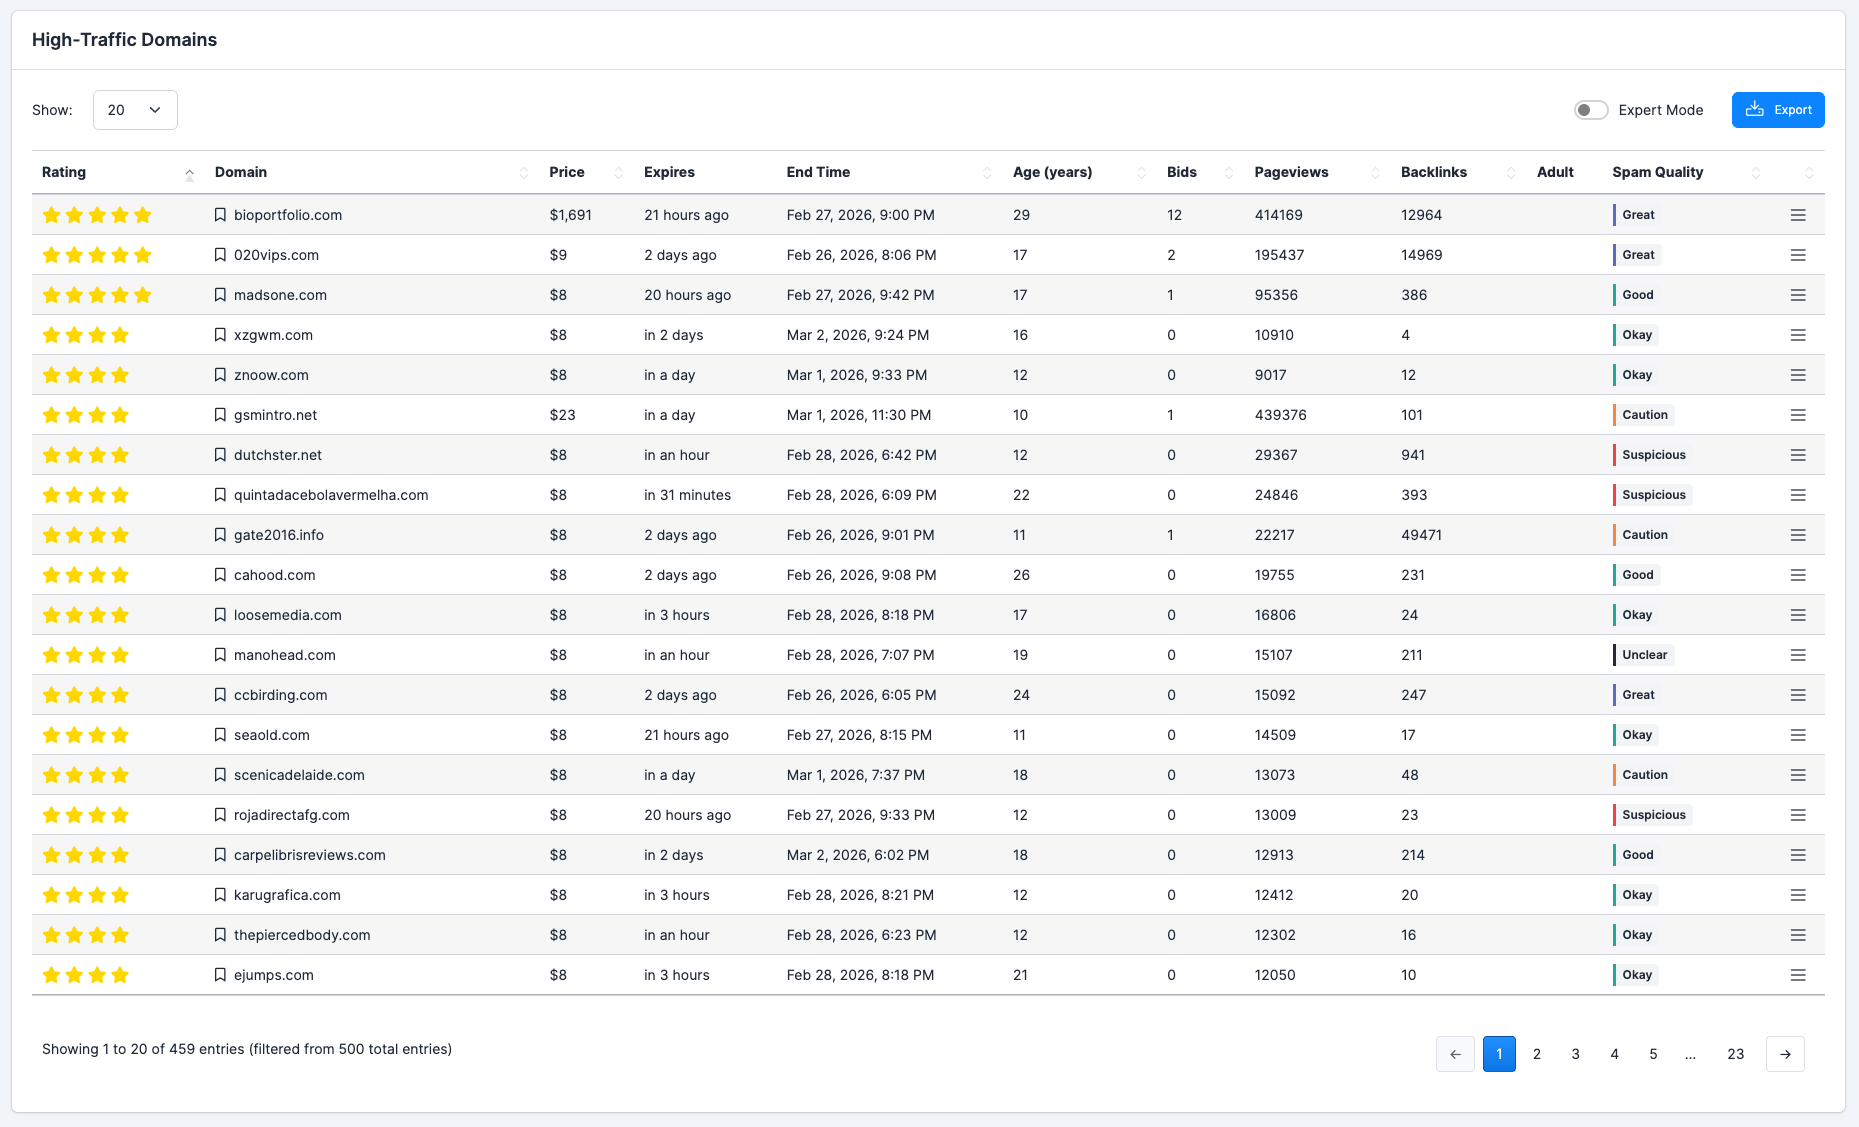This screenshot has height=1127, width=1859.
Task: Open the row actions menu for dutchster.net
Action: pos(1798,454)
